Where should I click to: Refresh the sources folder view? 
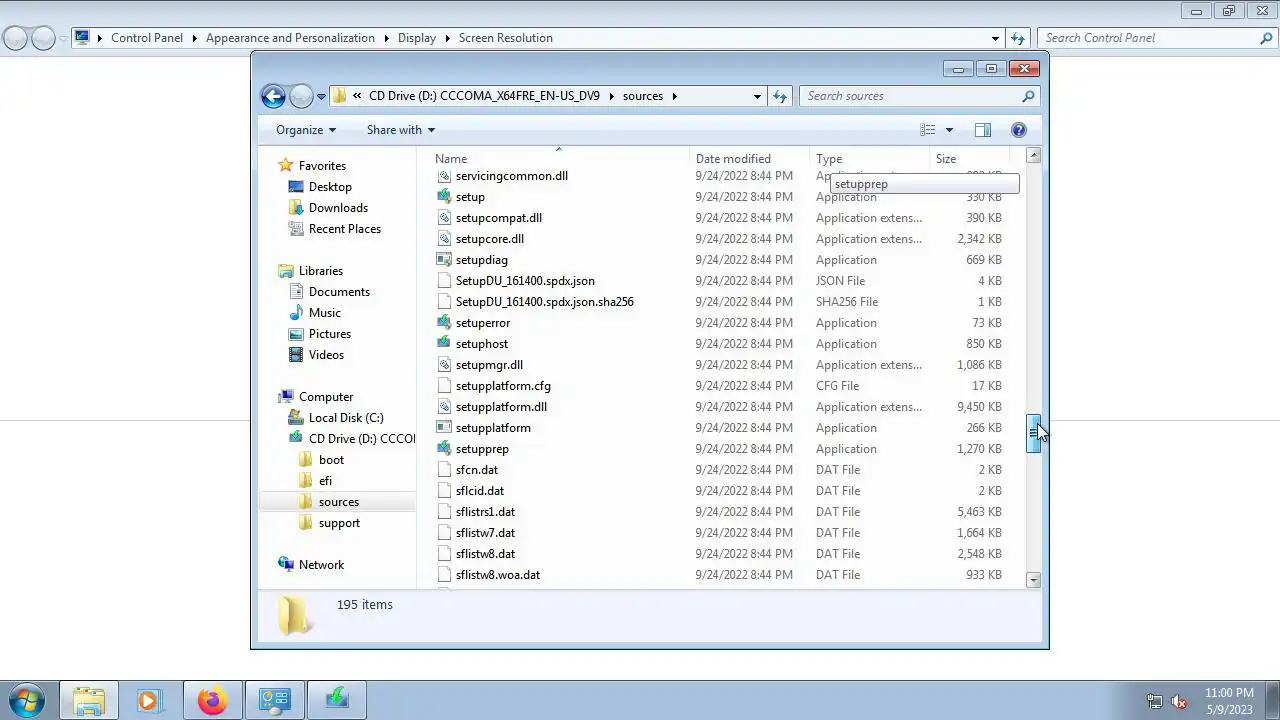[x=780, y=96]
